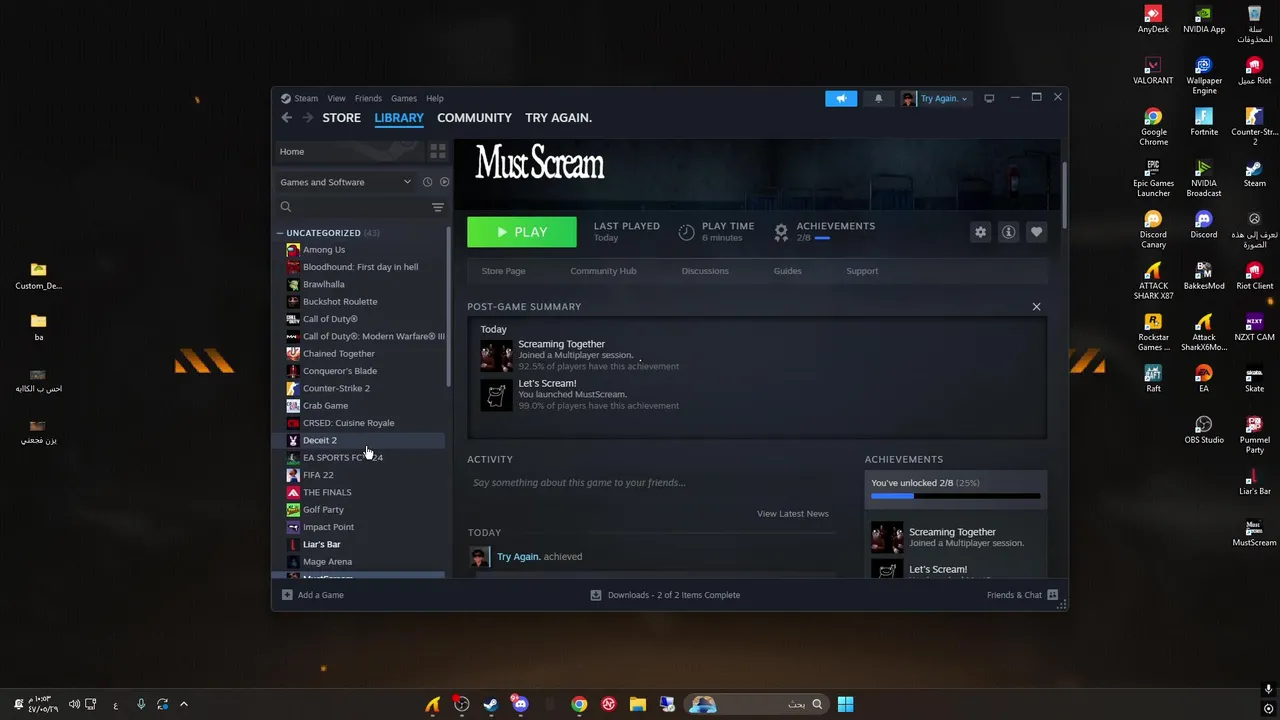Open the Games and Software filter dropdown
This screenshot has height=720, width=1280.
pos(345,182)
